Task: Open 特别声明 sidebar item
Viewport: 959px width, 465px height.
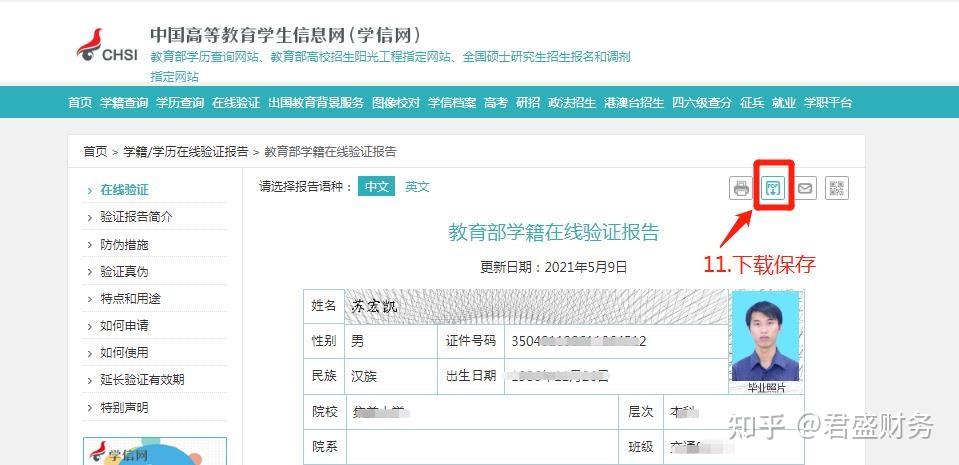Action: (x=125, y=407)
